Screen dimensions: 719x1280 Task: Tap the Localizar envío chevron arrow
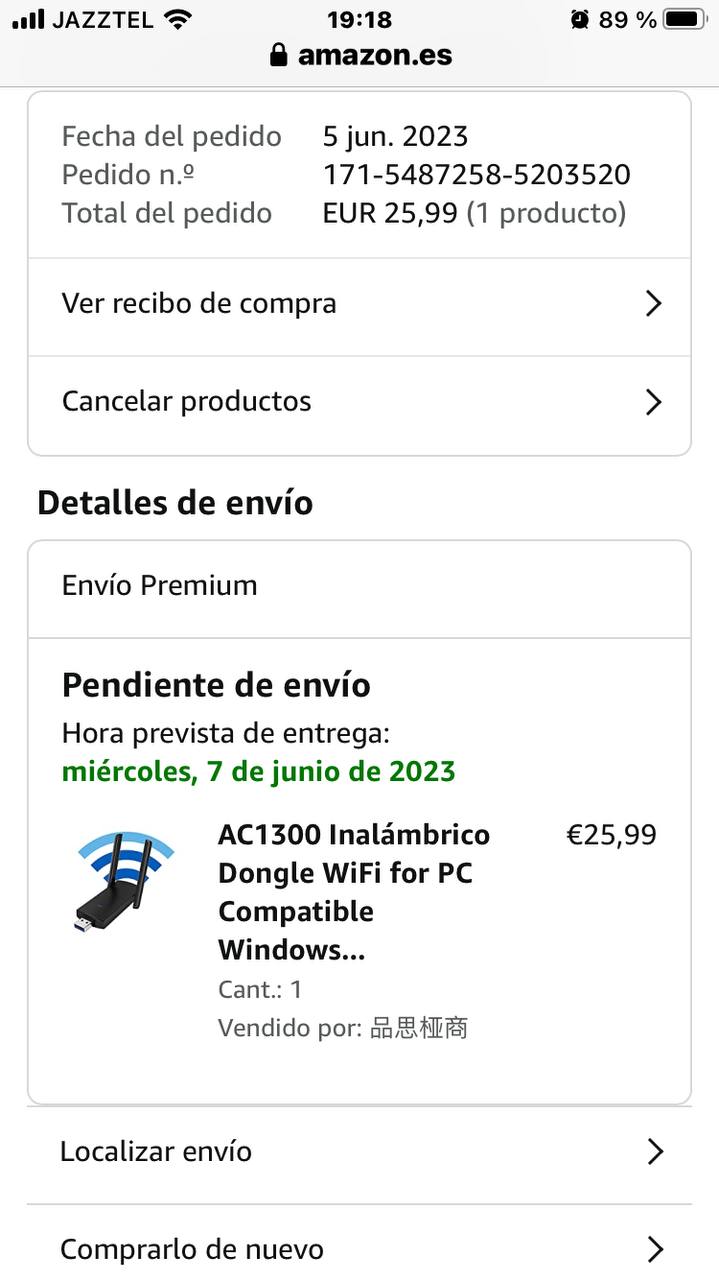click(x=654, y=1152)
